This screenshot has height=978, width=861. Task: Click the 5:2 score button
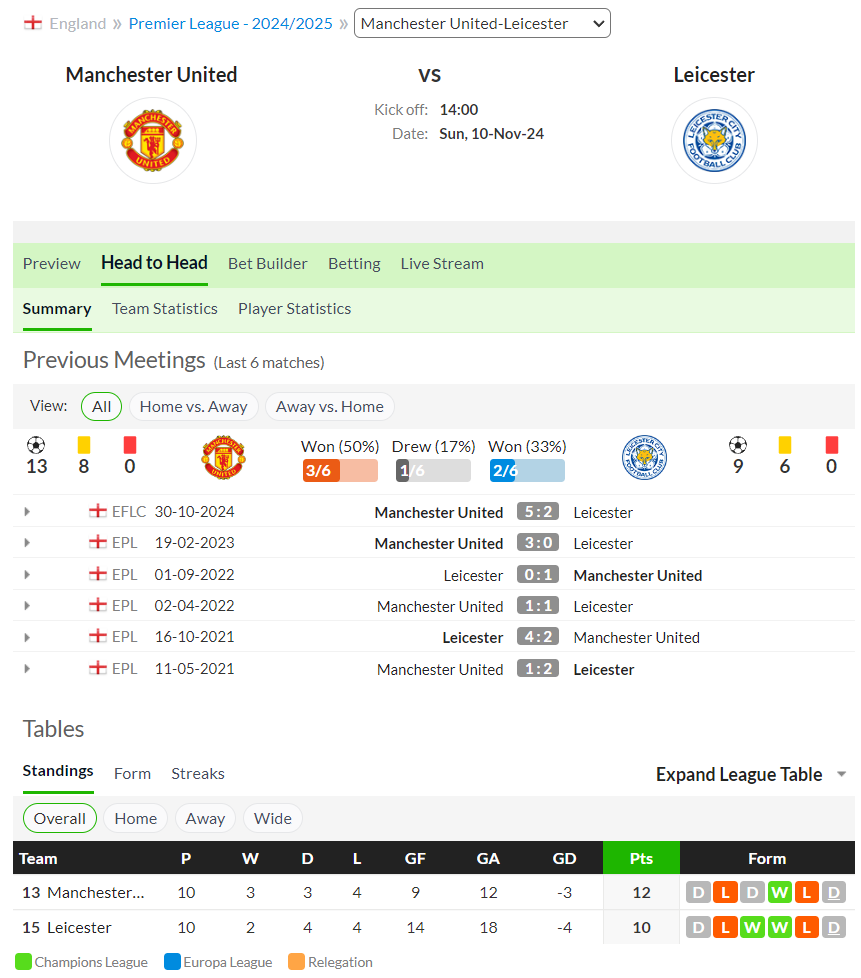click(x=538, y=511)
